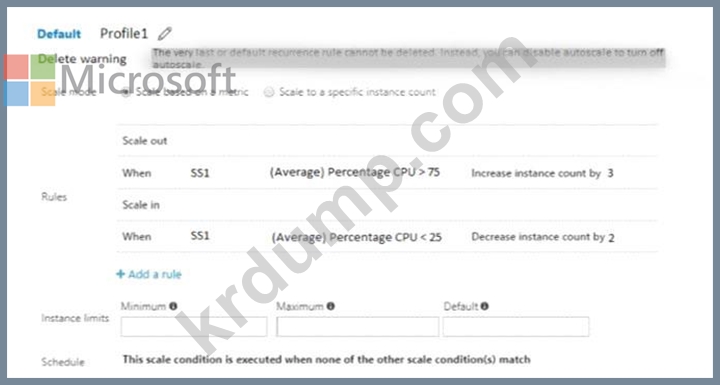Image resolution: width=720 pixels, height=385 pixels.
Task: Select Scale to a specific instance count
Action: [269, 92]
